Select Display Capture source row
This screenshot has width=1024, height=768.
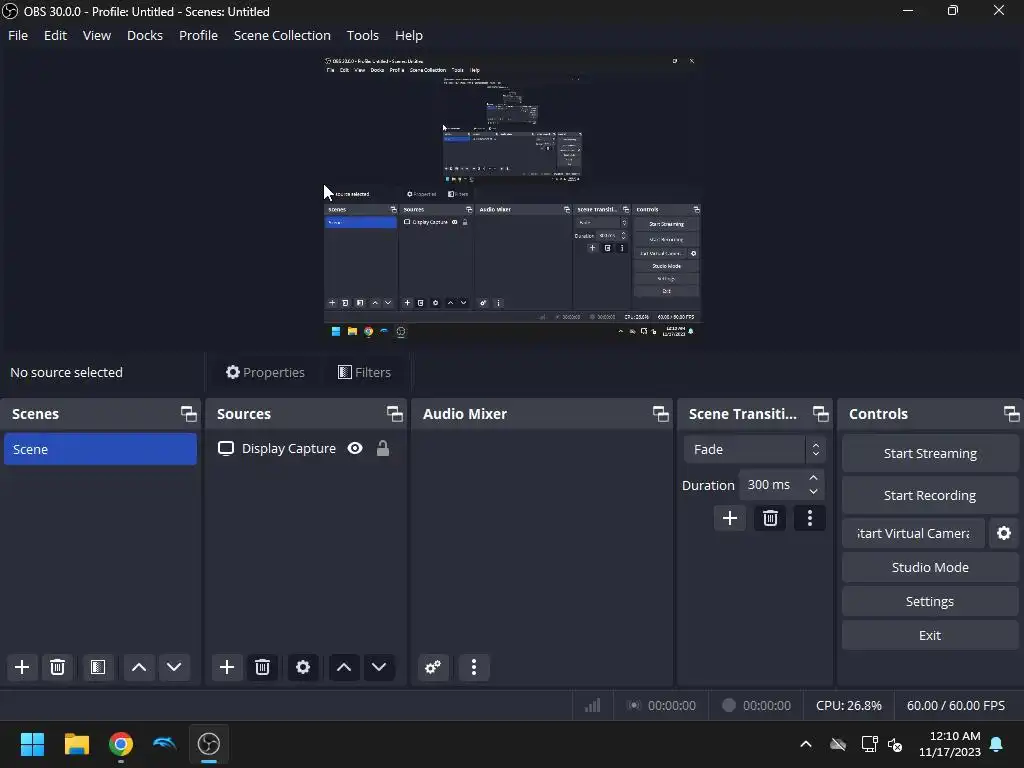pos(306,449)
